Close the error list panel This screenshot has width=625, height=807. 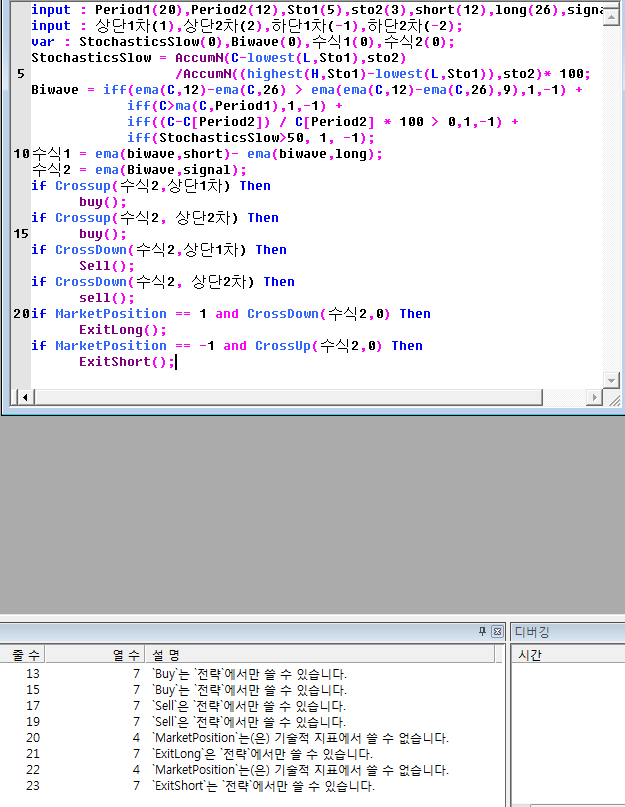497,631
